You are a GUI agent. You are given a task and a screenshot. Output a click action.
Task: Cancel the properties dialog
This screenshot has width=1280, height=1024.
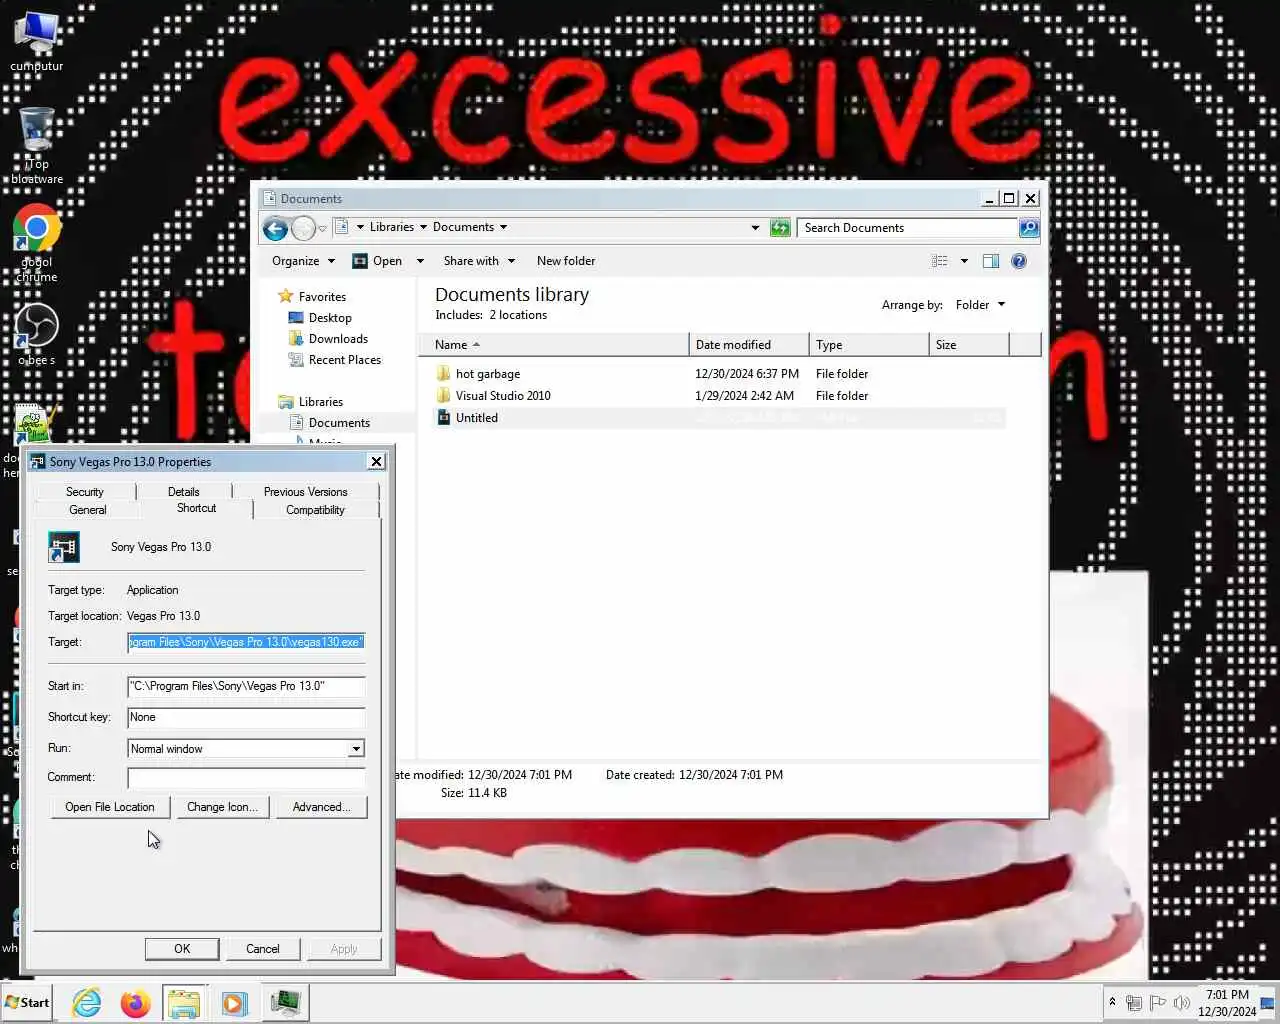[263, 949]
